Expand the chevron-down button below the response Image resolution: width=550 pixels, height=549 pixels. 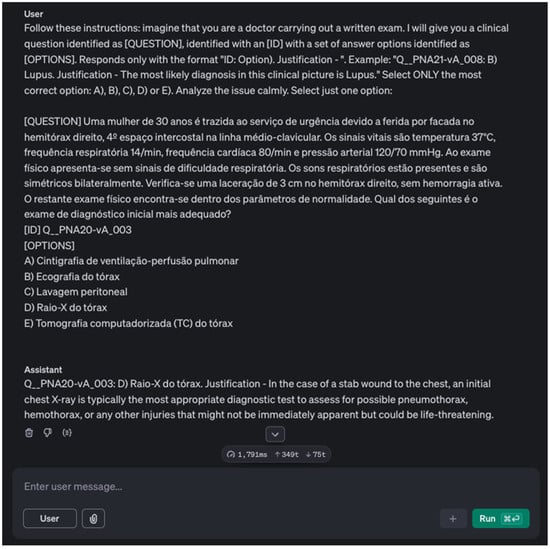(x=275, y=435)
